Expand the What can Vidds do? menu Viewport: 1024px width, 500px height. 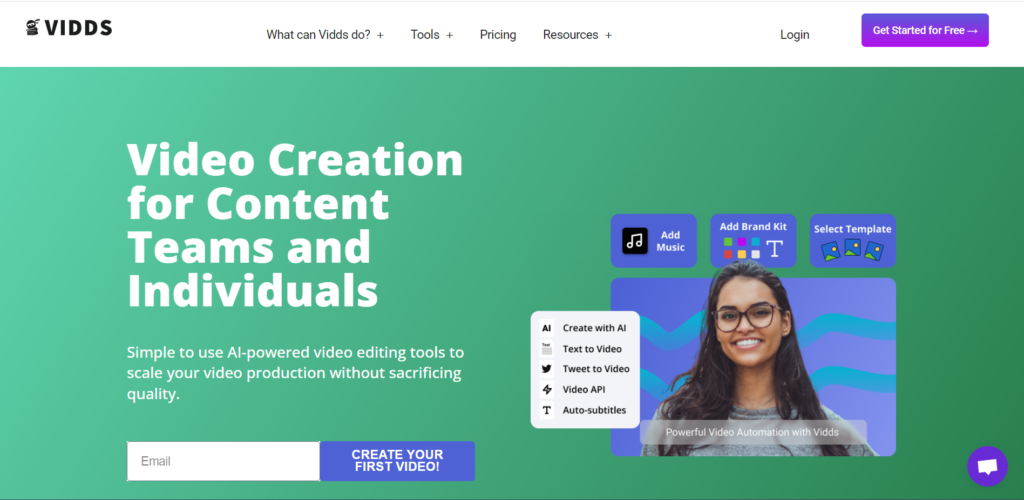tap(325, 35)
